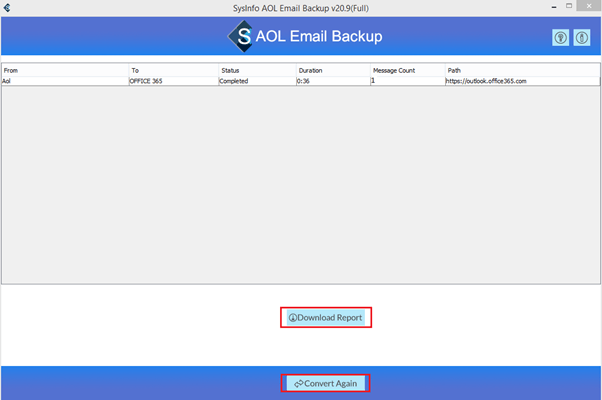This screenshot has height=400, width=602.
Task: Click the 'AOL Email Backup' header title
Action: [319, 36]
